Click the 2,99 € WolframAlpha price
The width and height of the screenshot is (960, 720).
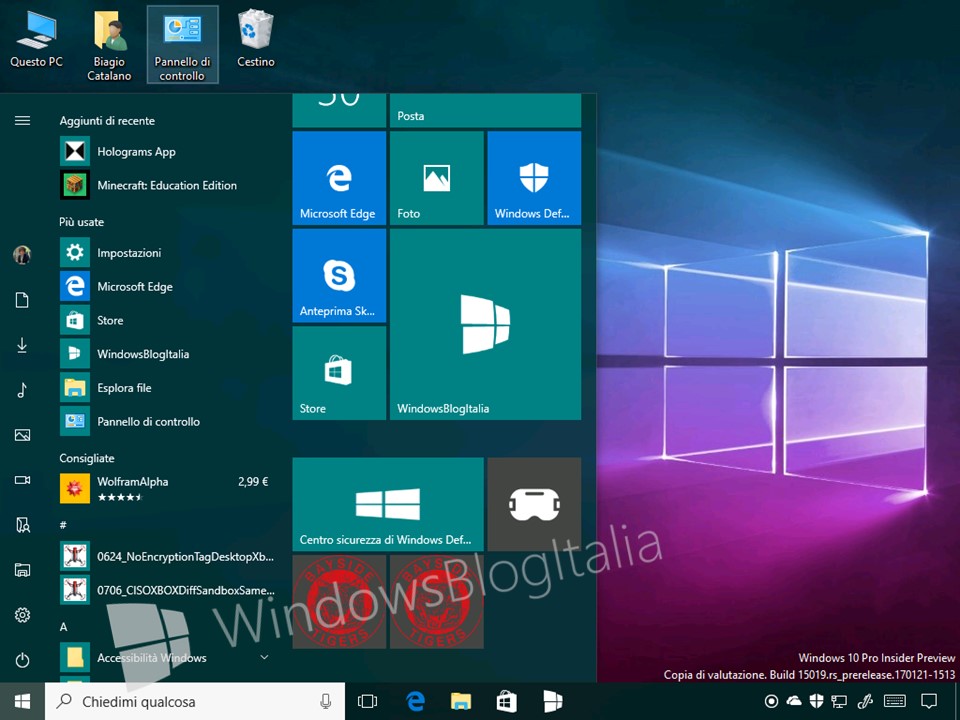(x=253, y=482)
